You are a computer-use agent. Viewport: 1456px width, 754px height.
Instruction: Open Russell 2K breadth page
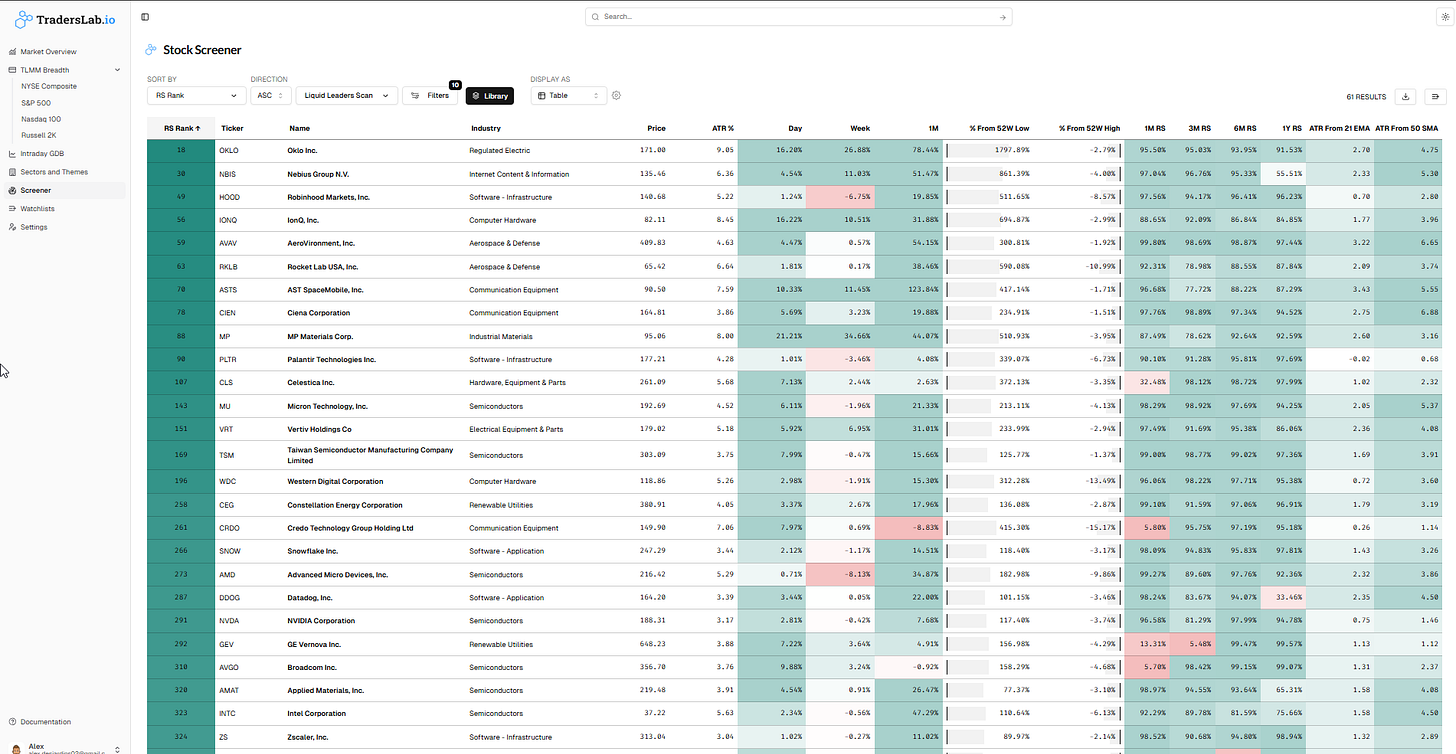[x=39, y=135]
